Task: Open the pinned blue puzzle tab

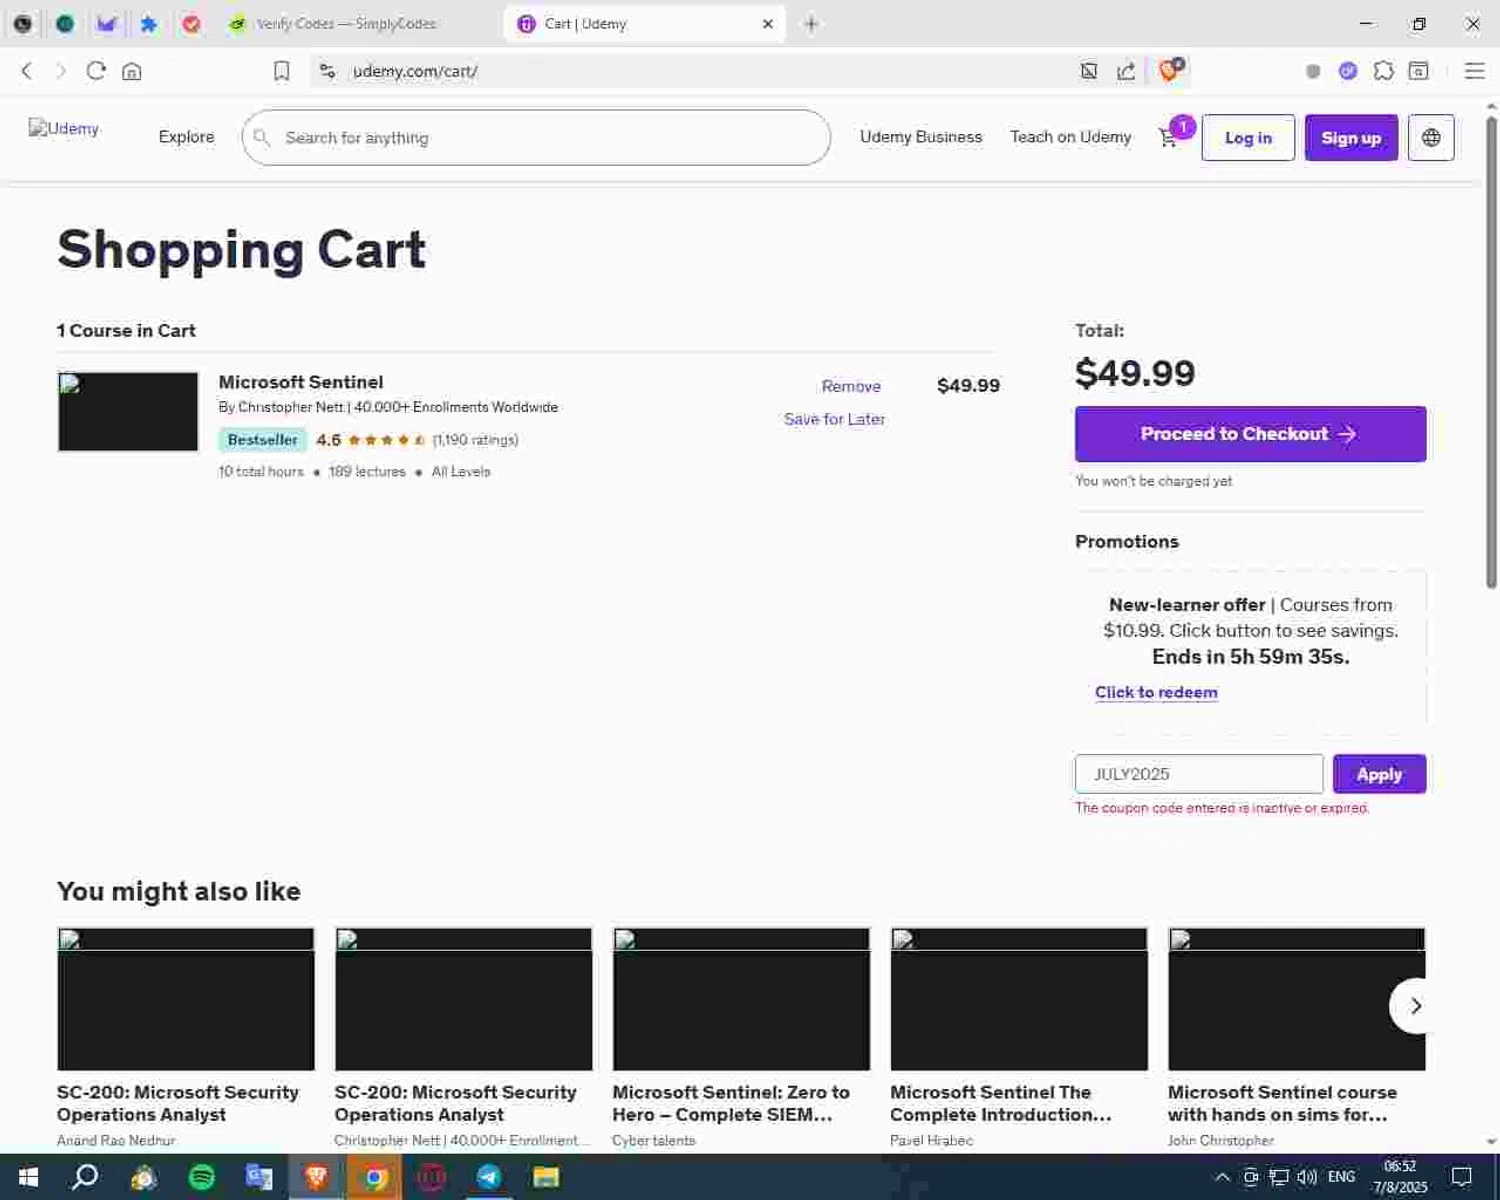Action: (x=149, y=24)
